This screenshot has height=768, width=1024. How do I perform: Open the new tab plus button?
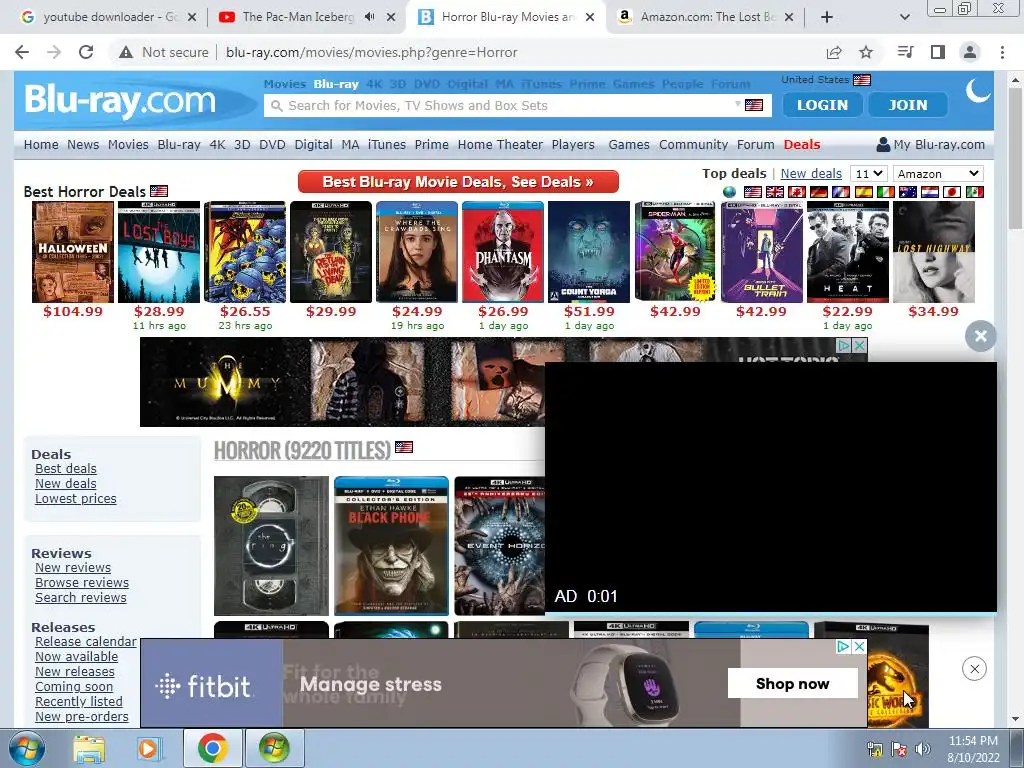click(x=827, y=17)
